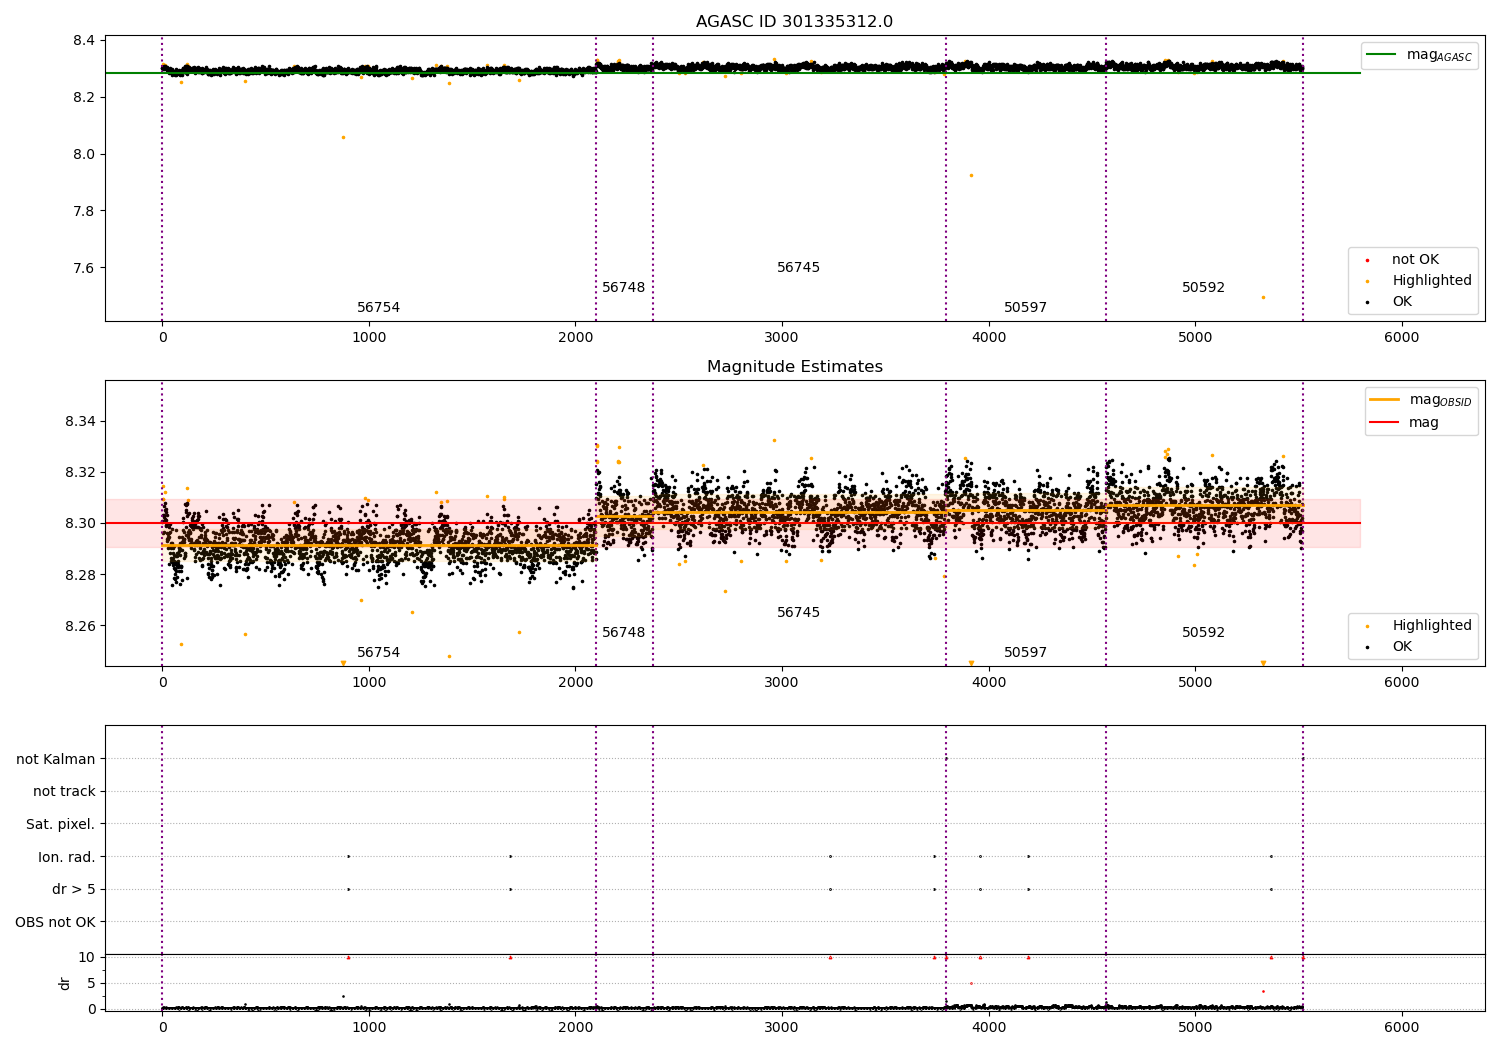
Task: Click the orange outlier point near magnitude 8.06 in top plot
Action: [x=343, y=138]
